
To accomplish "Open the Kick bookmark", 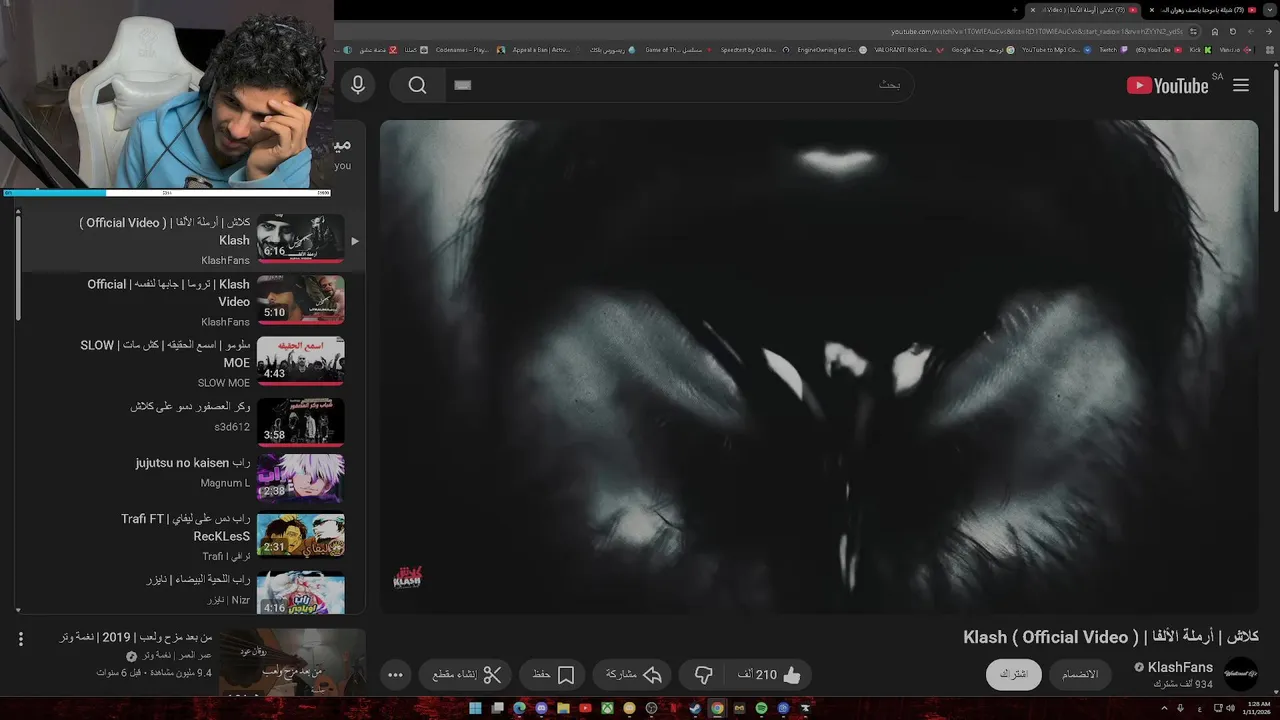I will pos(1200,50).
